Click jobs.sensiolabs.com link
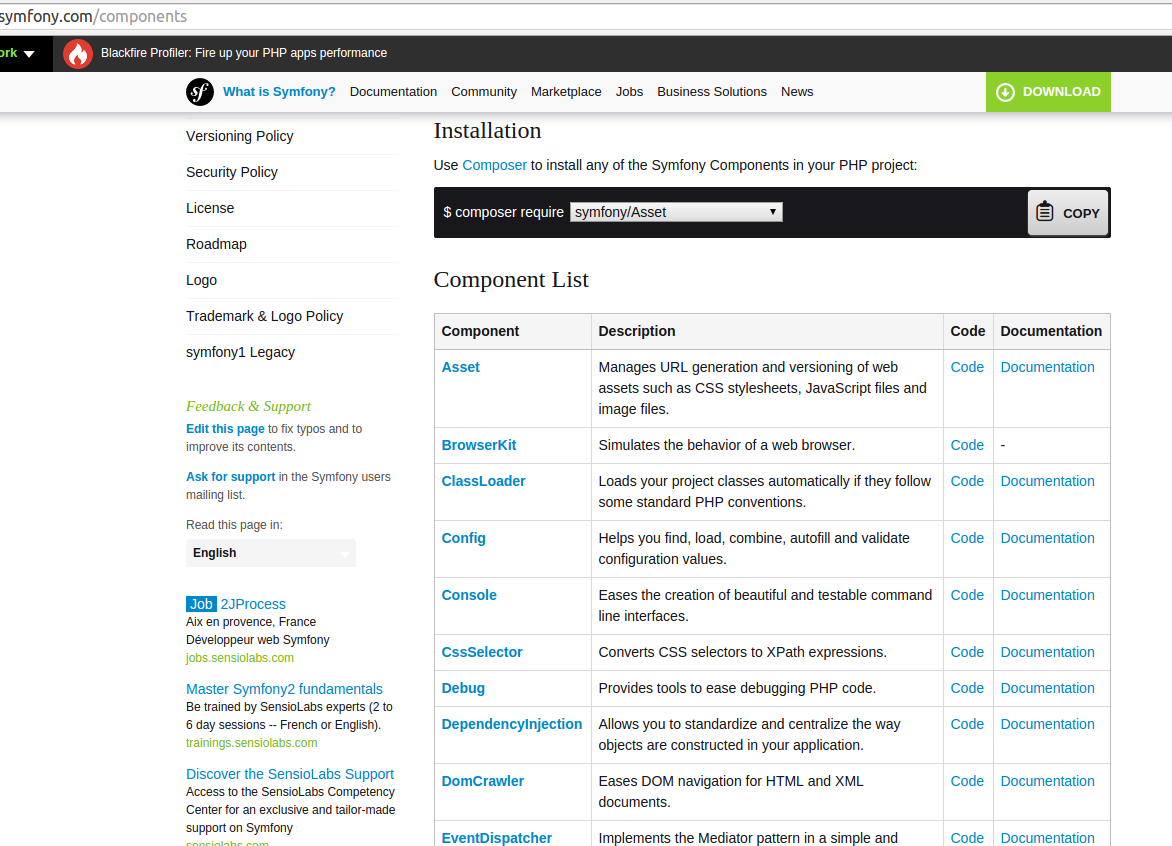Image resolution: width=1172 pixels, height=846 pixels. (x=240, y=658)
